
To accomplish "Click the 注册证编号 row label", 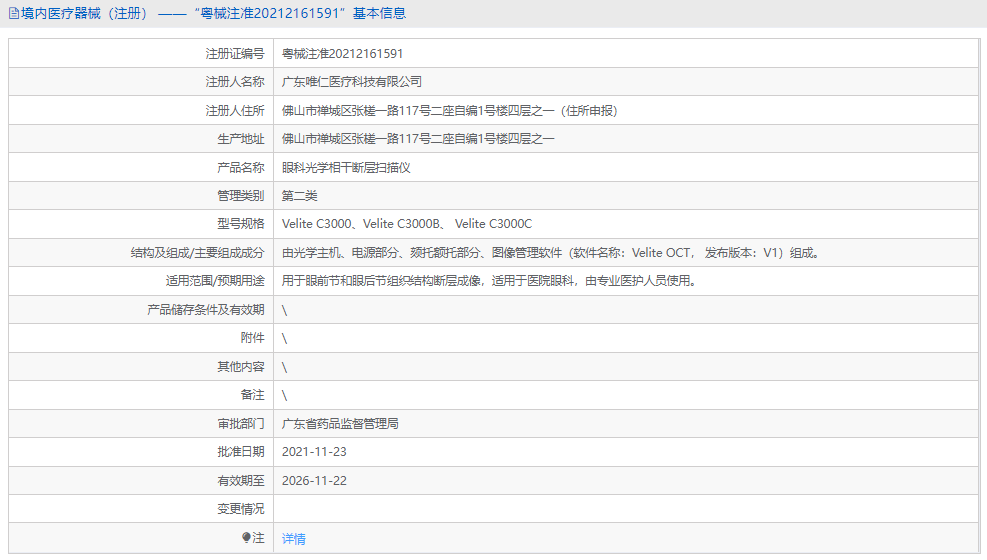I will pos(235,53).
